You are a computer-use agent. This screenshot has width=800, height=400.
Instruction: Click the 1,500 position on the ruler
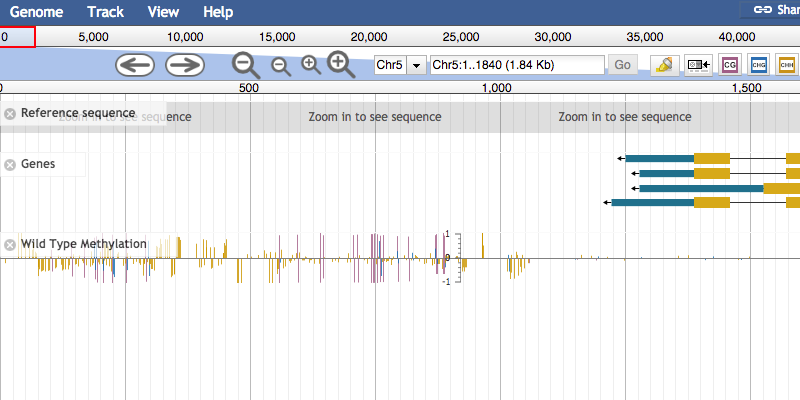click(746, 88)
